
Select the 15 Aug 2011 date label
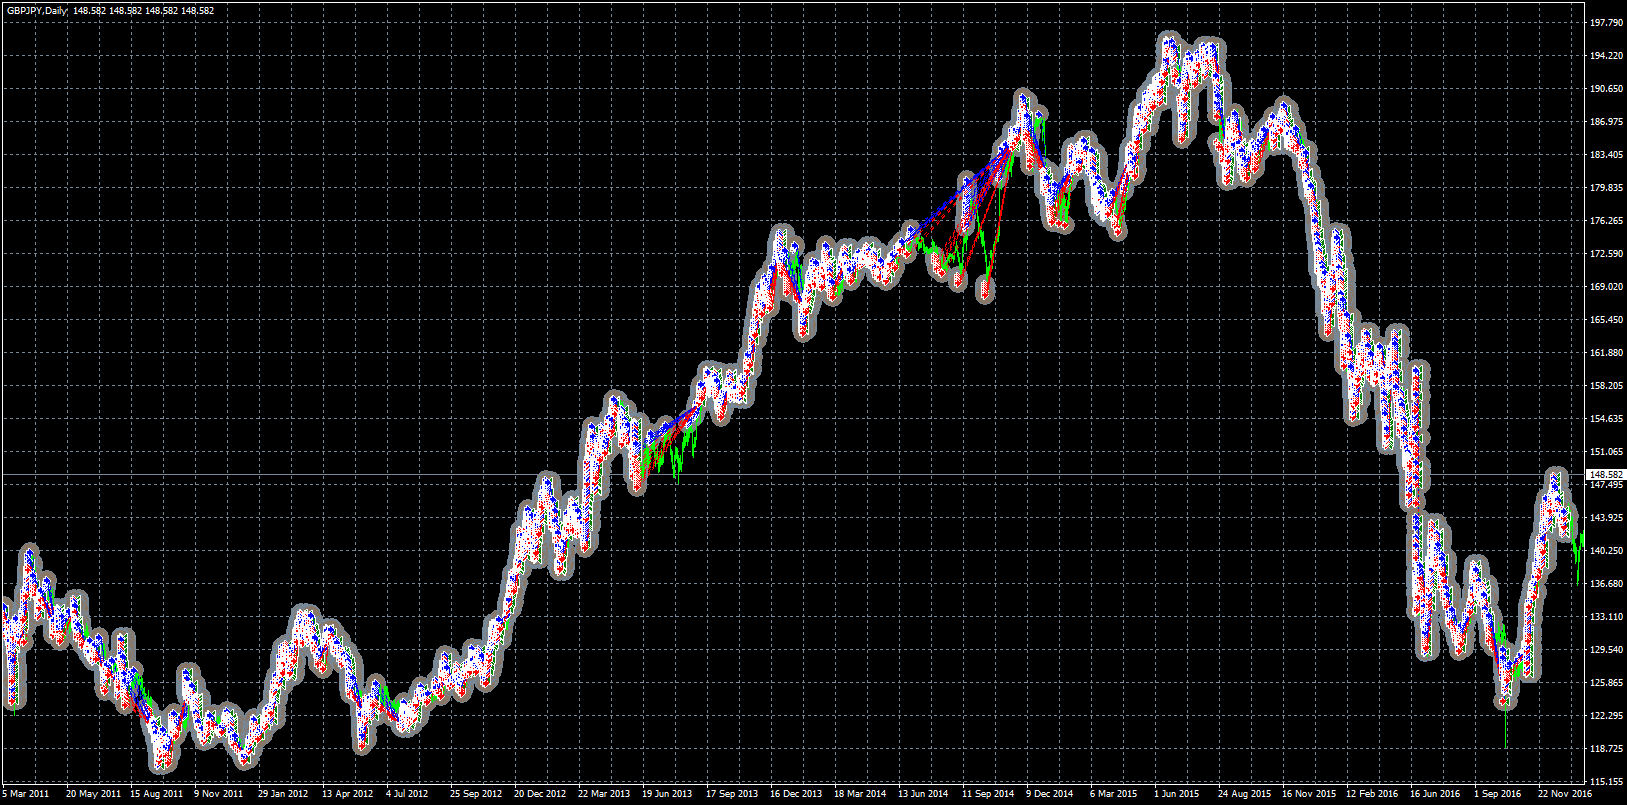click(x=156, y=794)
